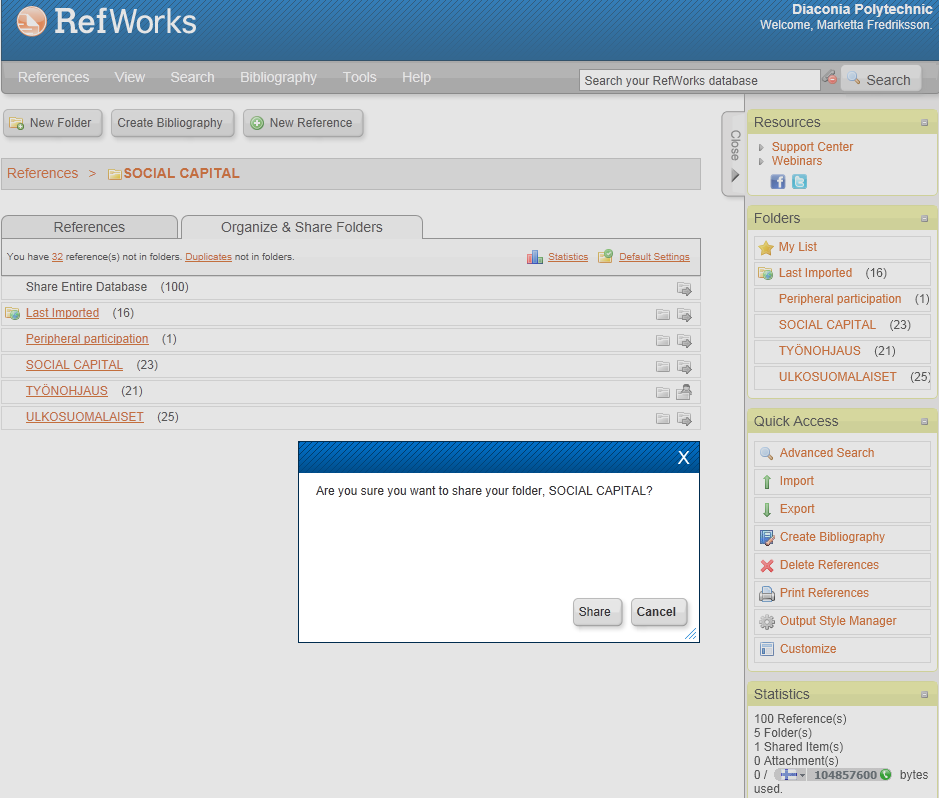Click the dialog resize handle corner
This screenshot has width=939, height=798.
pos(691,634)
